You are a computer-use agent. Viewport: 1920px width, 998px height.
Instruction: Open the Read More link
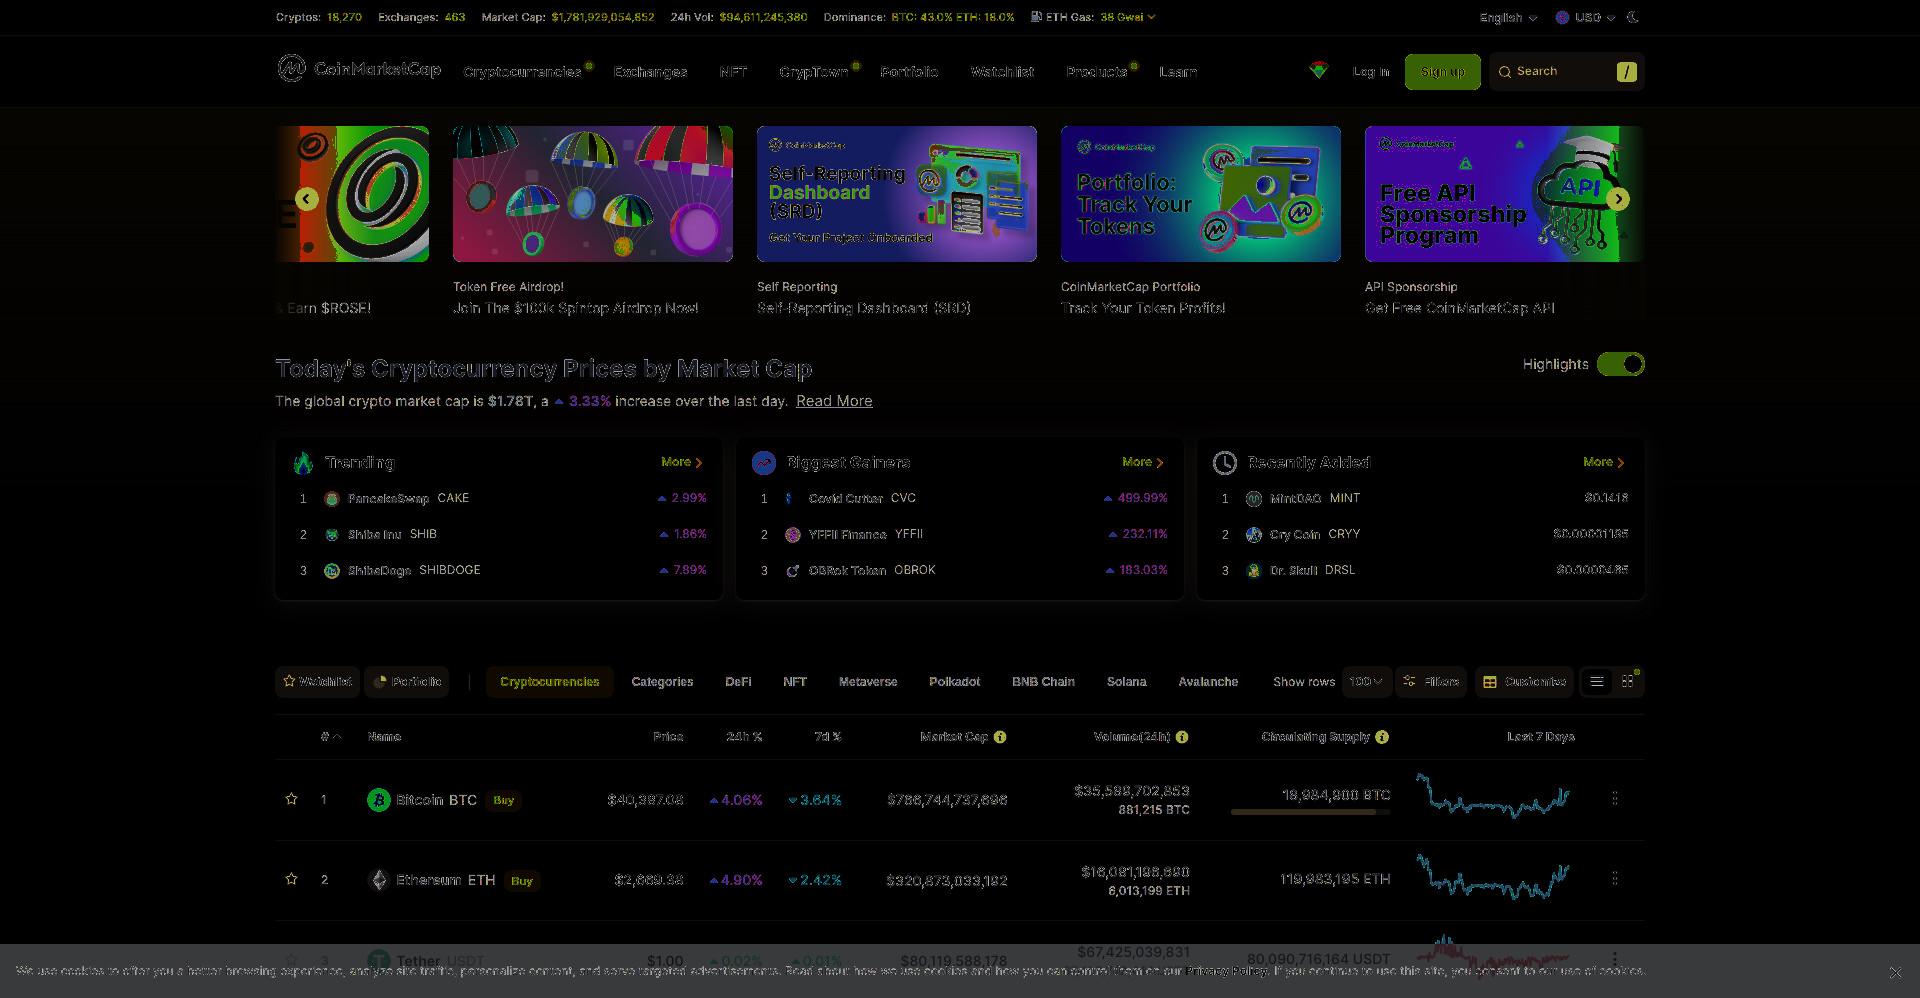[x=834, y=401]
